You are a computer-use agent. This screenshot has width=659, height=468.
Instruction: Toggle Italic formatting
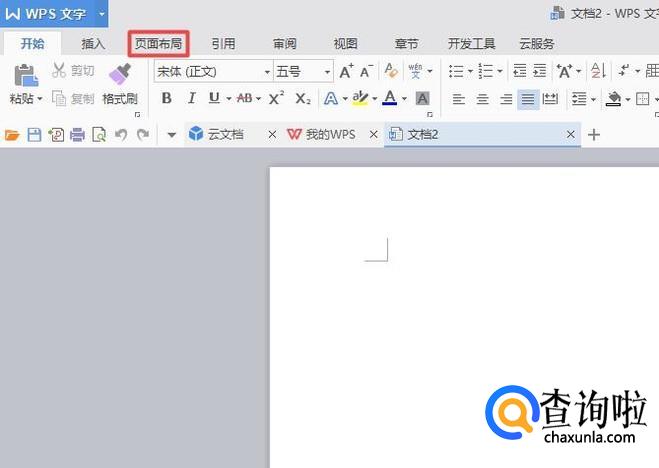click(190, 98)
